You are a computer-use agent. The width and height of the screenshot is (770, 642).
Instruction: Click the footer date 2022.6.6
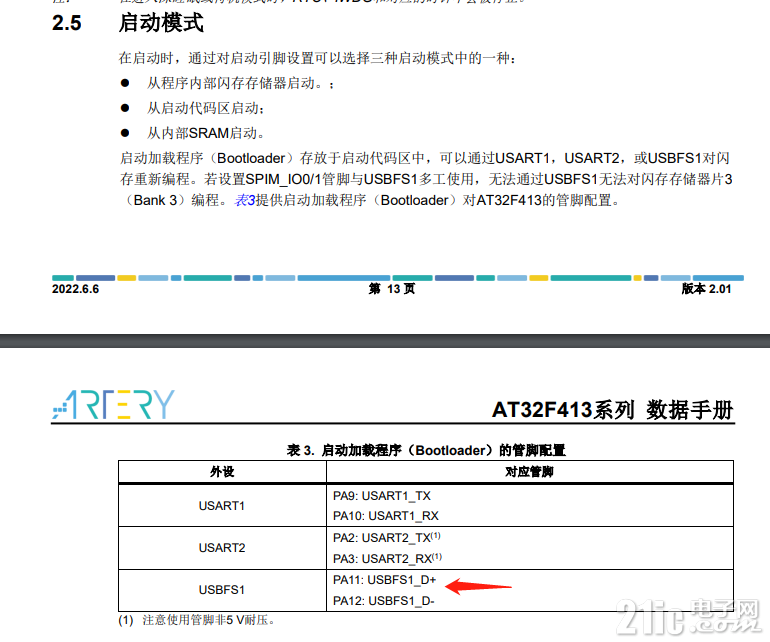(76, 289)
